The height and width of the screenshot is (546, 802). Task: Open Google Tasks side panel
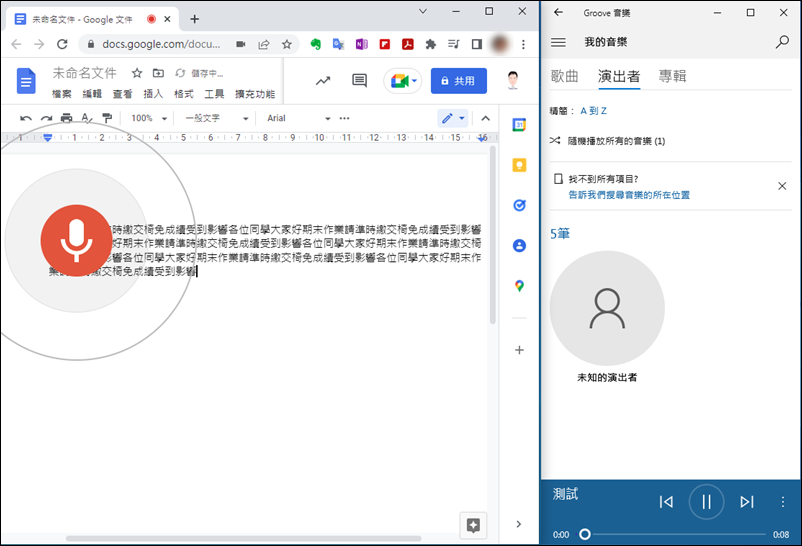point(519,205)
